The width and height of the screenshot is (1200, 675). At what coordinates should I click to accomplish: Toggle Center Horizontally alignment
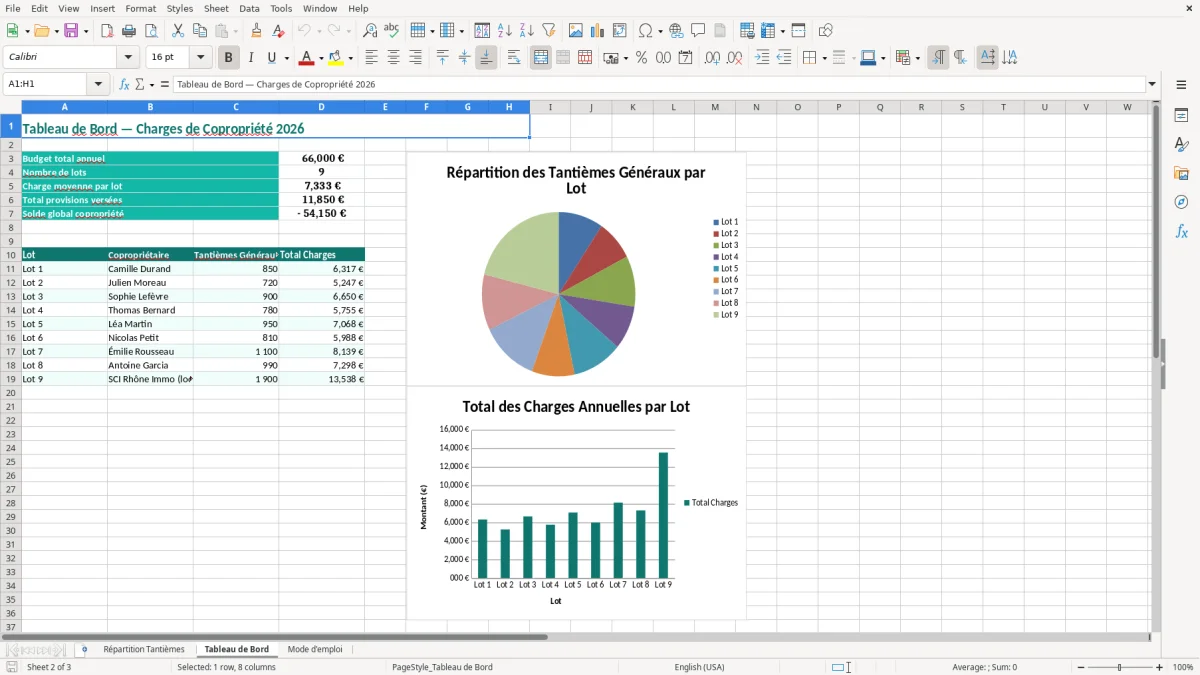click(x=393, y=58)
